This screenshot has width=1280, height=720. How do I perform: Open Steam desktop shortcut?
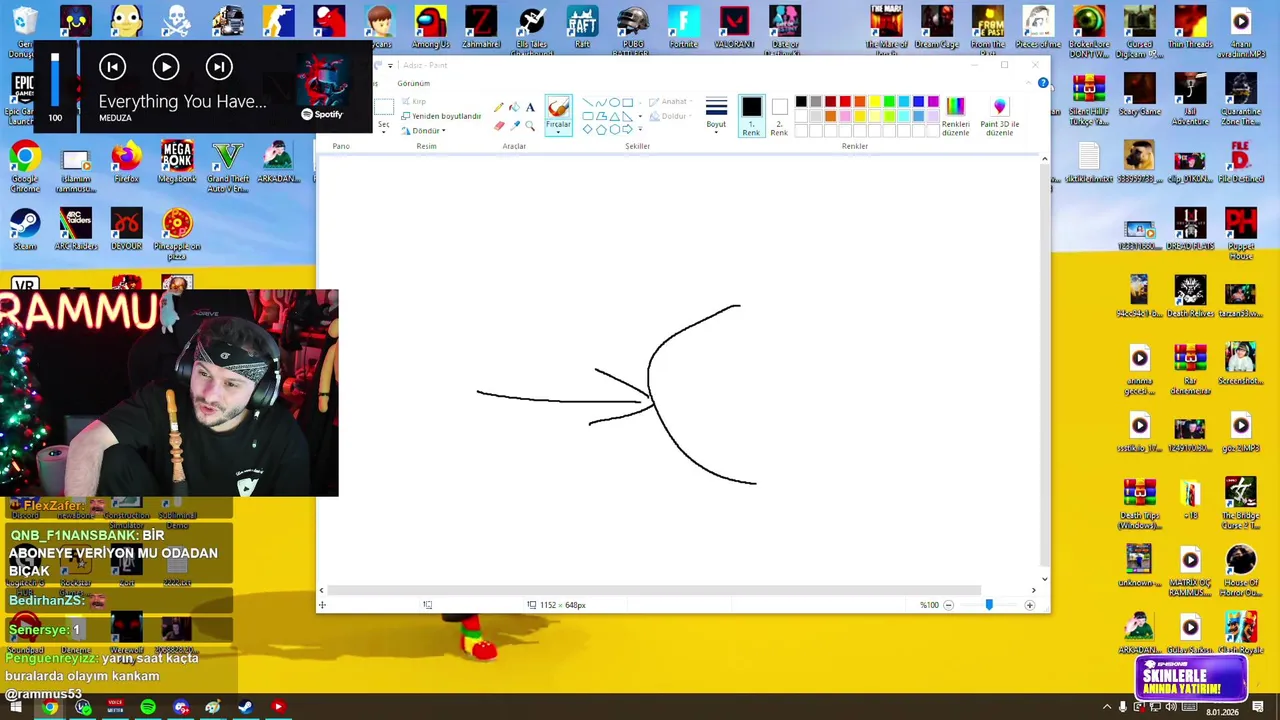[x=25, y=230]
